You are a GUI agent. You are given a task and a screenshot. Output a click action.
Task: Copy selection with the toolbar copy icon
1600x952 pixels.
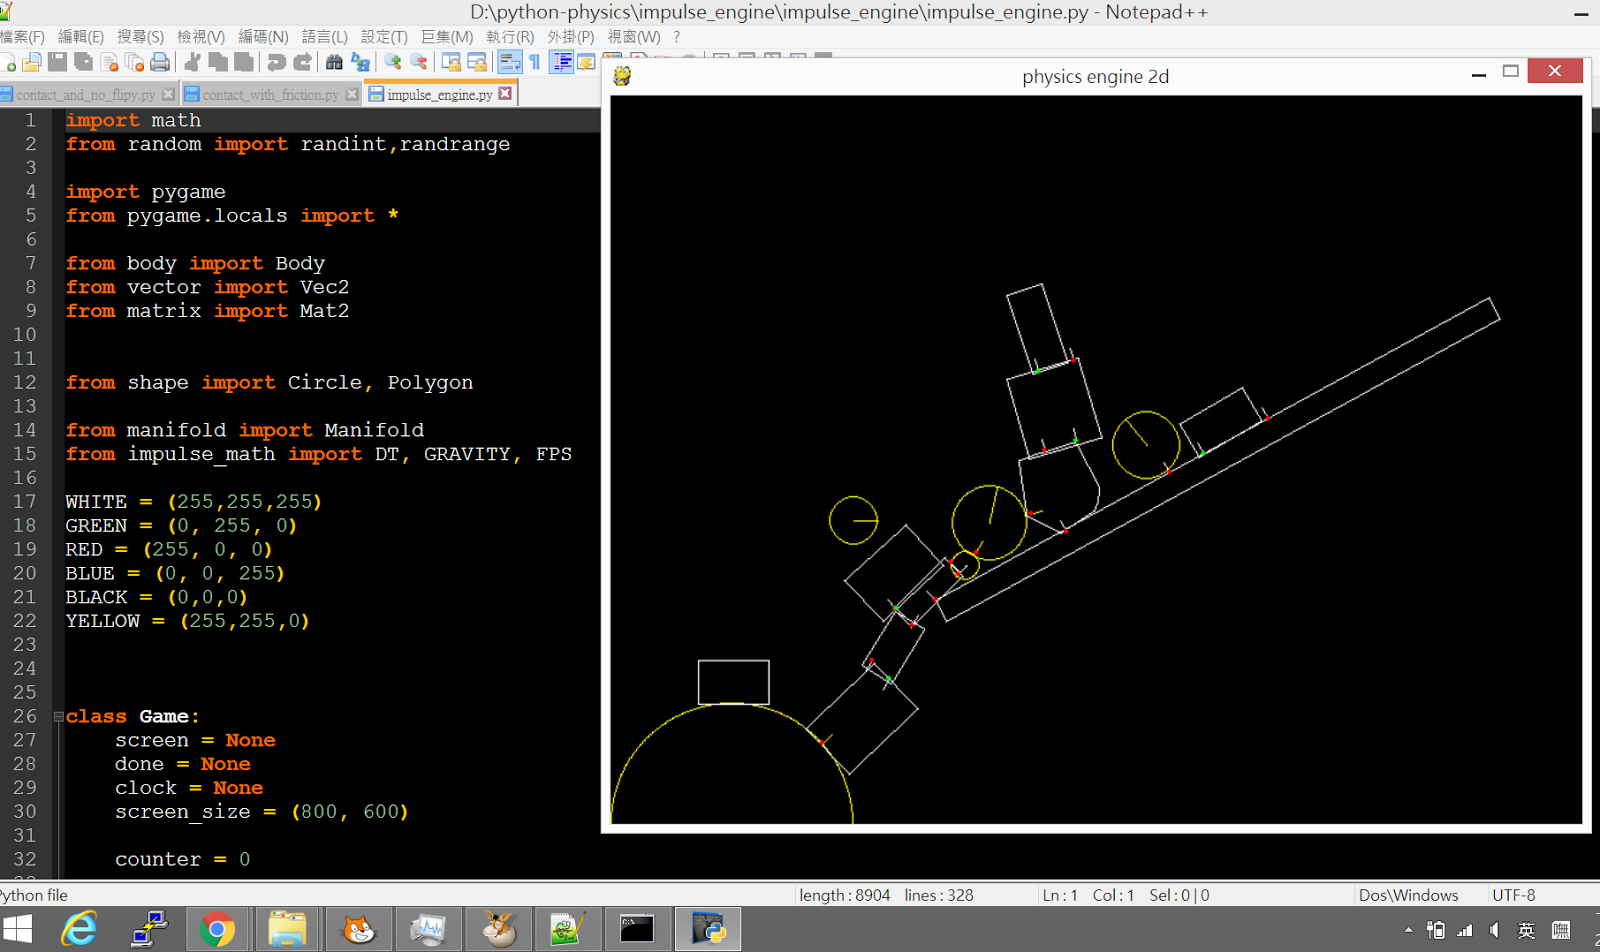[x=218, y=63]
